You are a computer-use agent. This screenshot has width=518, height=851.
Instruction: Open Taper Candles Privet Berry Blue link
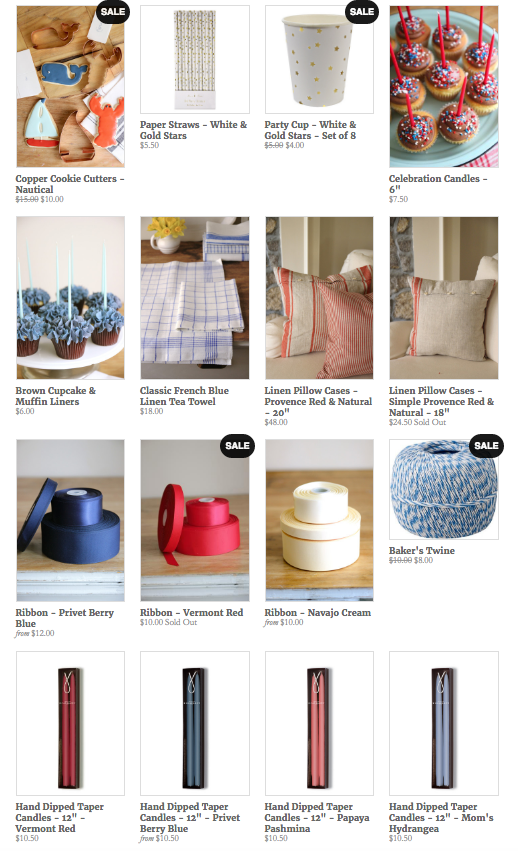coord(189,817)
